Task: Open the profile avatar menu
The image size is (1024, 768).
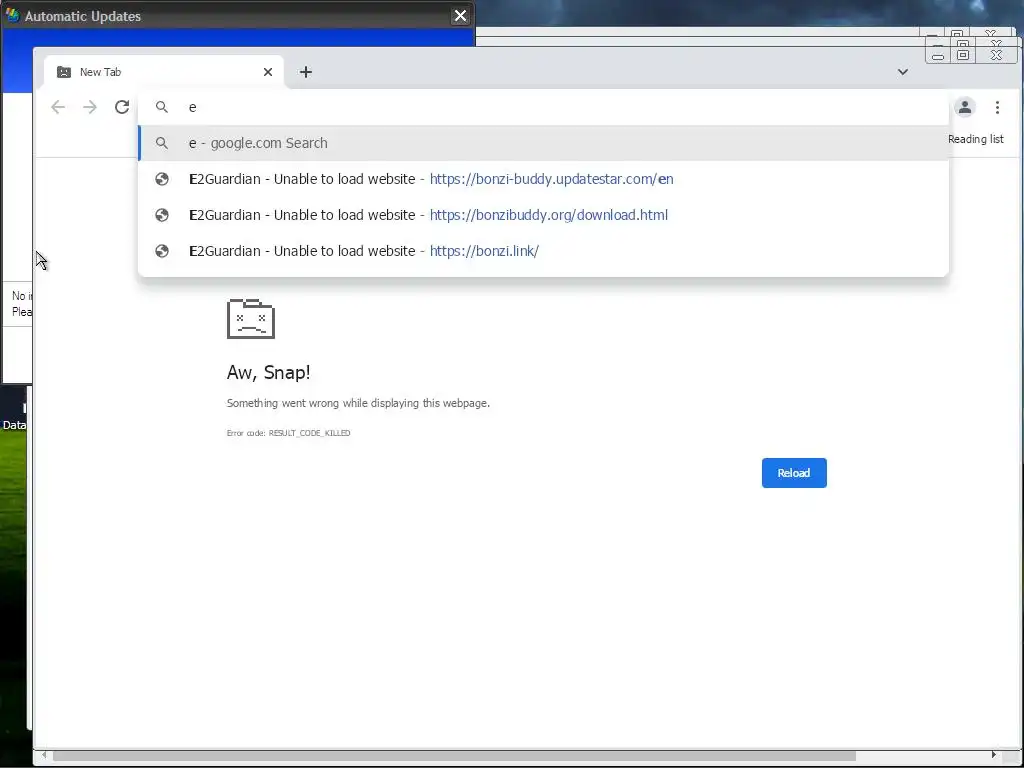Action: coord(965,107)
